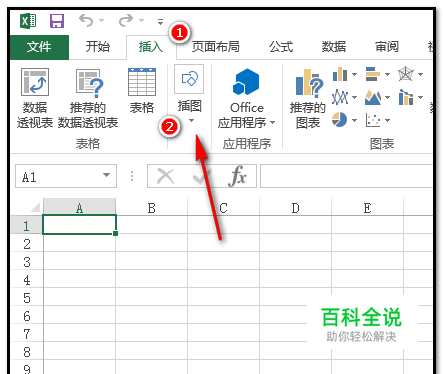Switch to the 审阅 (Review) tab
This screenshot has height=374, width=443.
(x=387, y=47)
